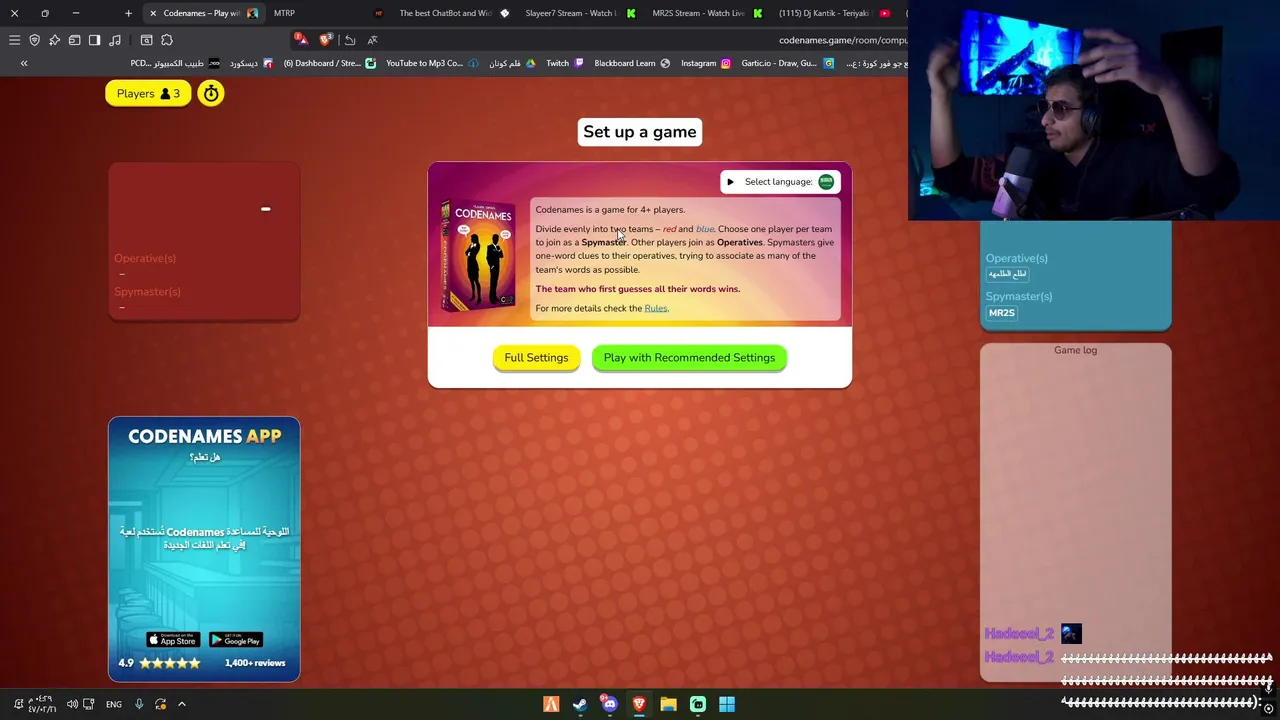Viewport: 1280px width, 720px height.
Task: Open a new browser tab
Action: click(x=128, y=13)
